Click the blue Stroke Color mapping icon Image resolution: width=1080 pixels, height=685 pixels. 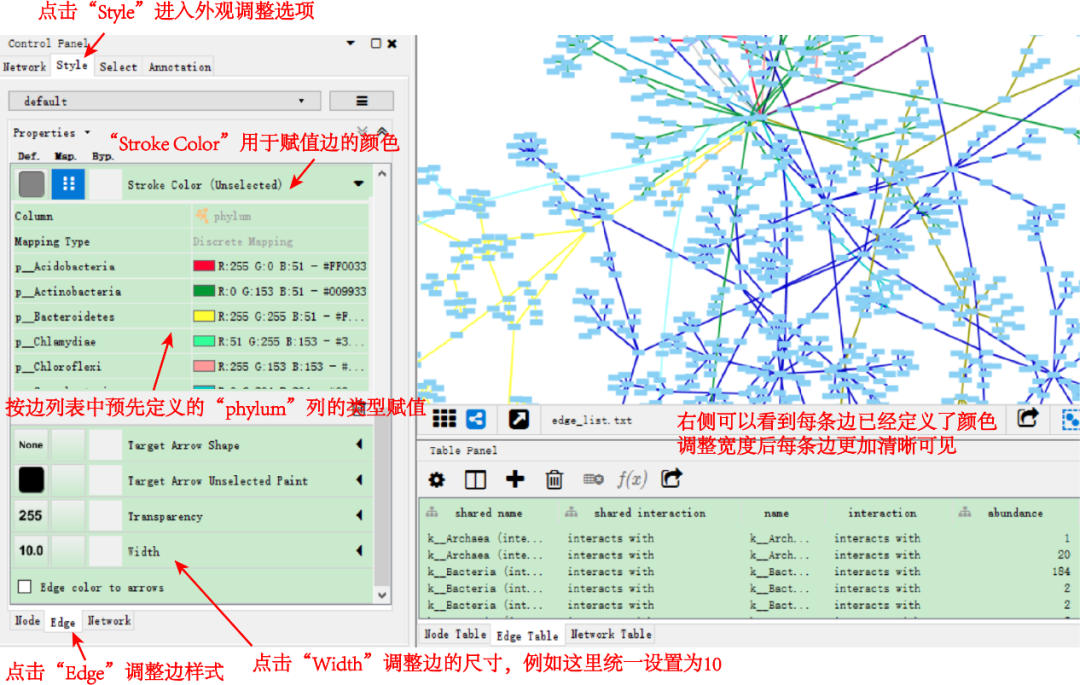pos(68,184)
